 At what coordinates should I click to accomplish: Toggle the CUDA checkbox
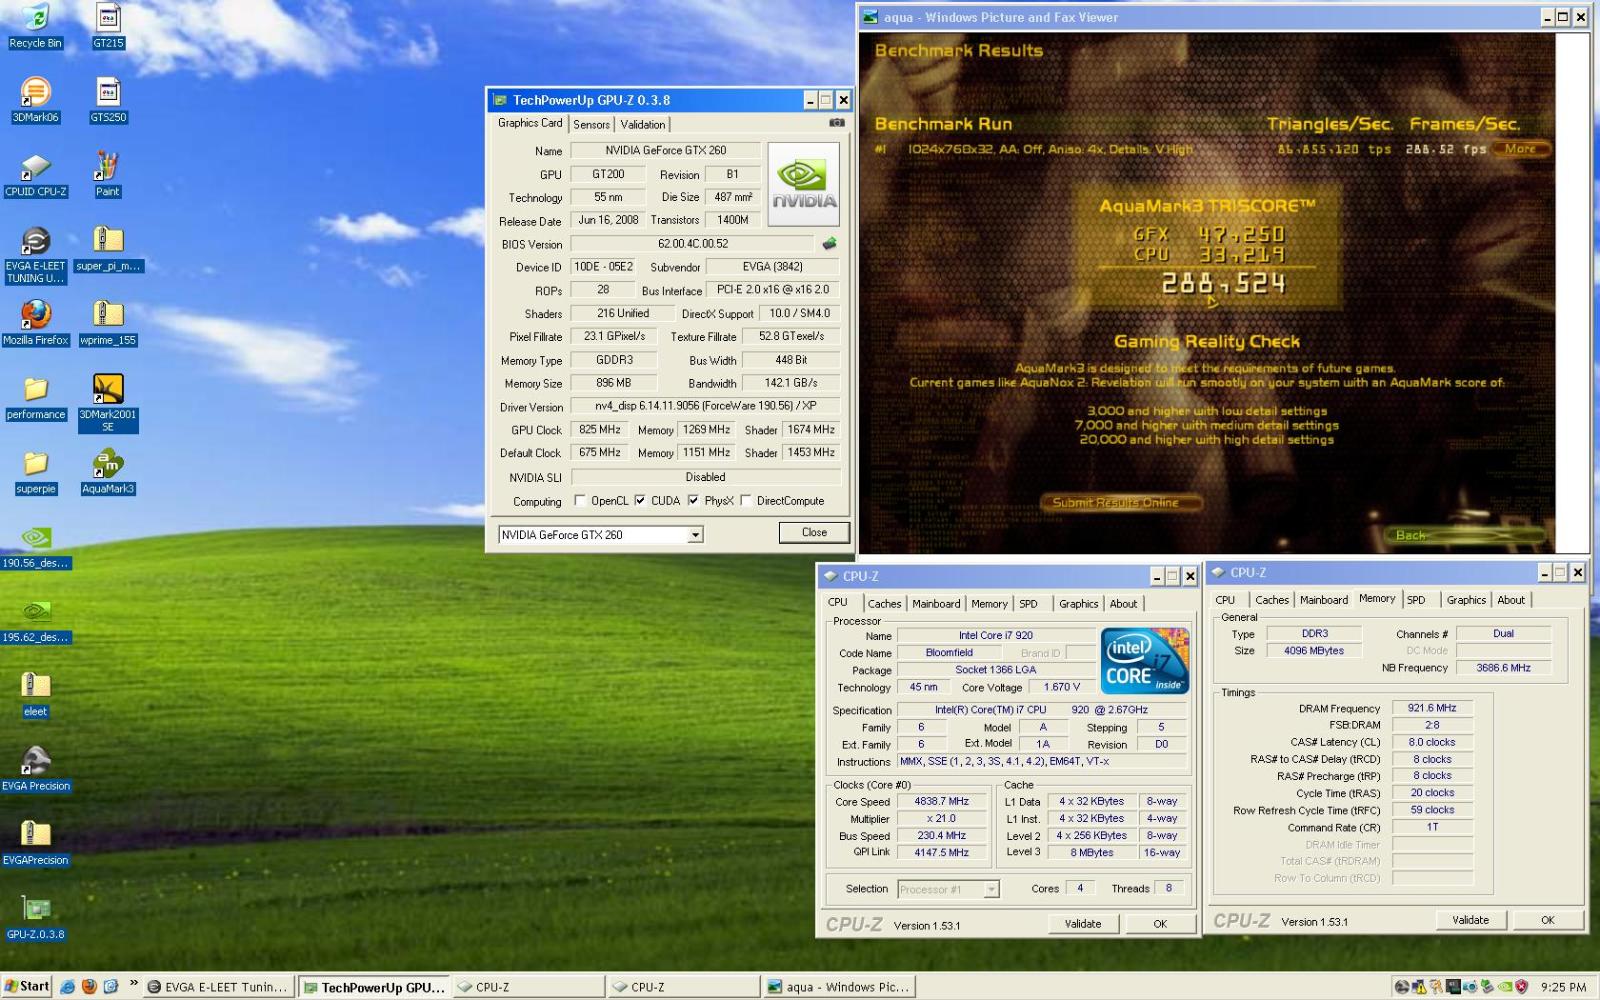[640, 501]
